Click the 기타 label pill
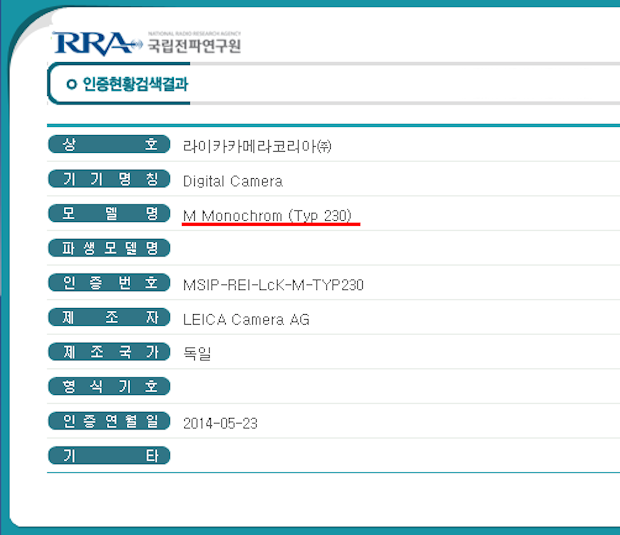 pyautogui.click(x=109, y=456)
